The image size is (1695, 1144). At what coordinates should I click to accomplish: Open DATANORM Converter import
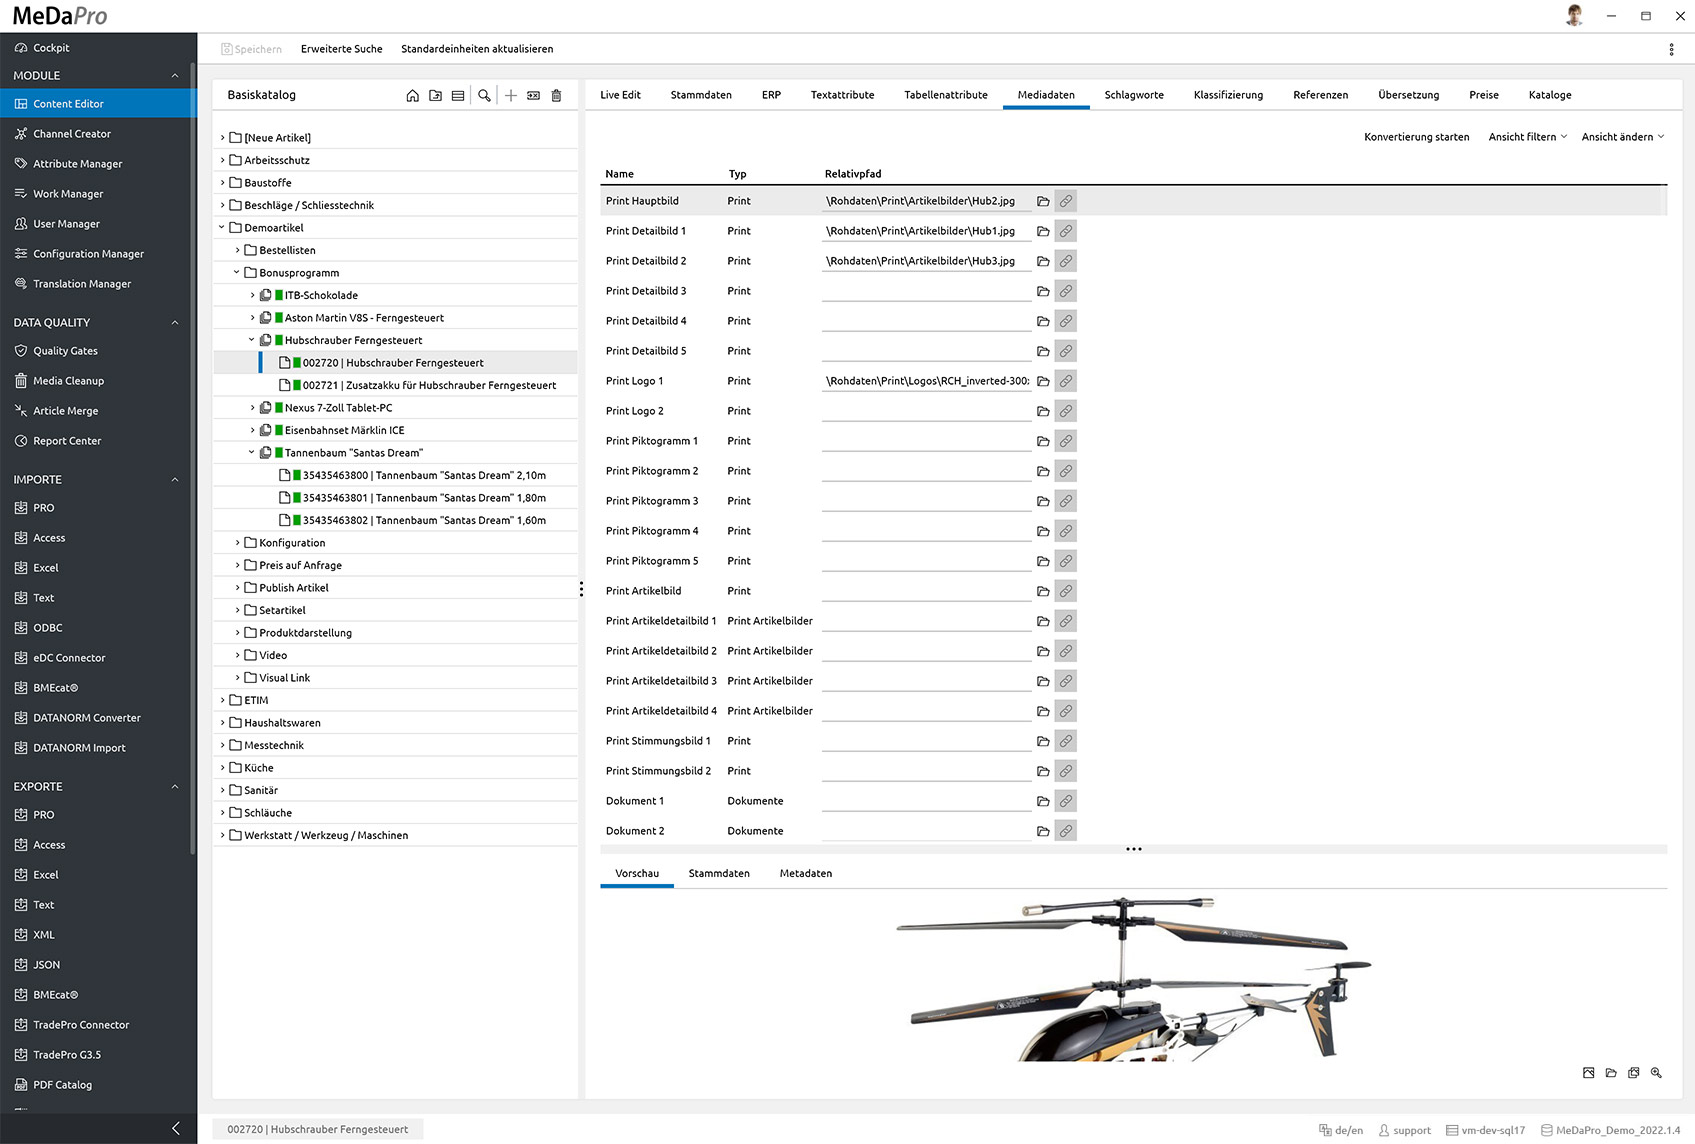click(87, 718)
